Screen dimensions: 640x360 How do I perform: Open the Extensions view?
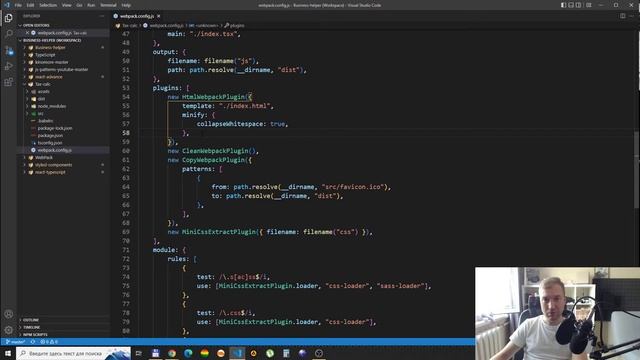(9, 82)
